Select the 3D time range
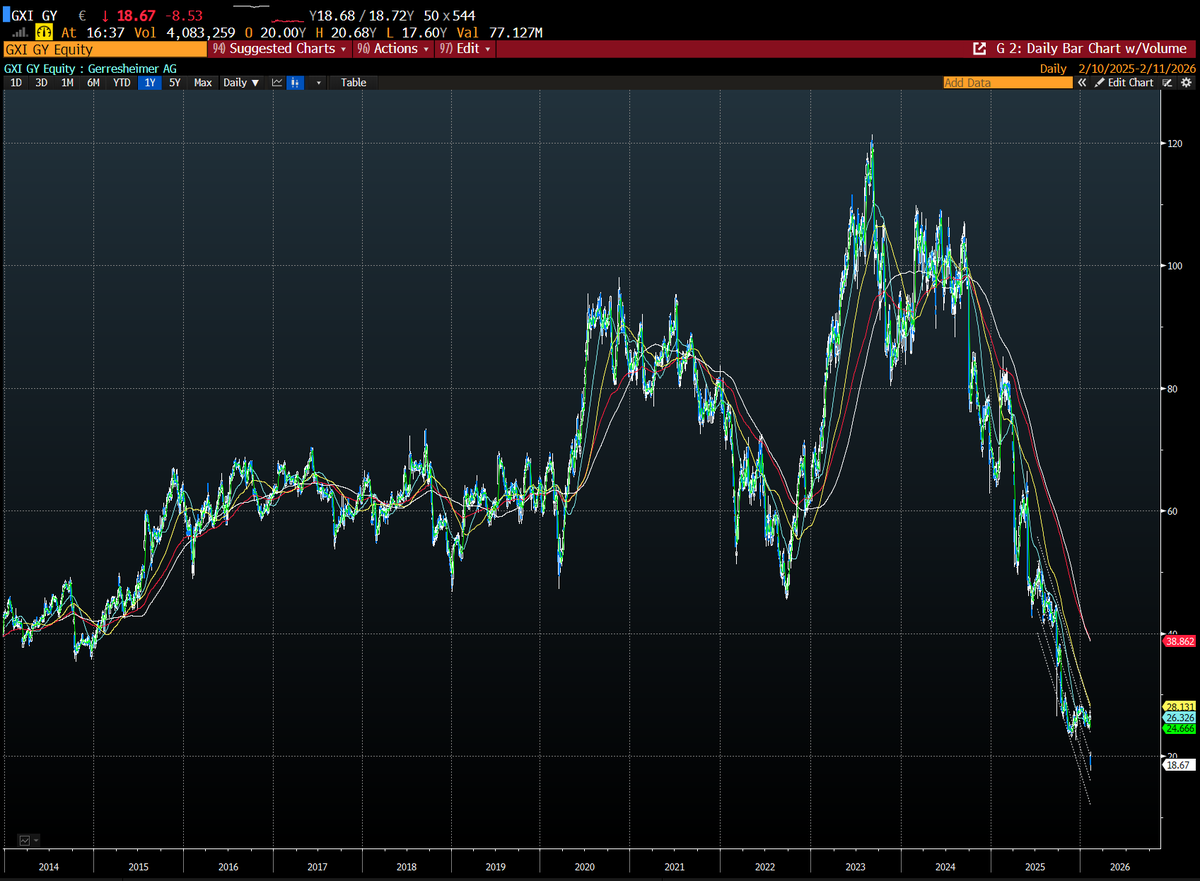1200x881 pixels. pos(41,83)
